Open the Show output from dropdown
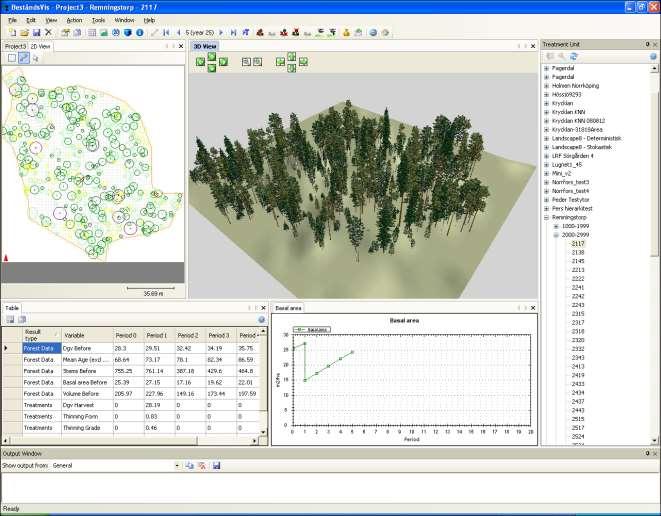 click(x=177, y=465)
